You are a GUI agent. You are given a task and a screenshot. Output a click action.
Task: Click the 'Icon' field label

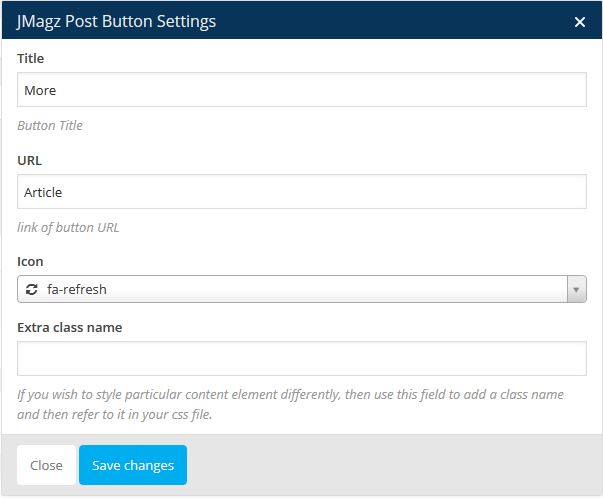(30, 262)
